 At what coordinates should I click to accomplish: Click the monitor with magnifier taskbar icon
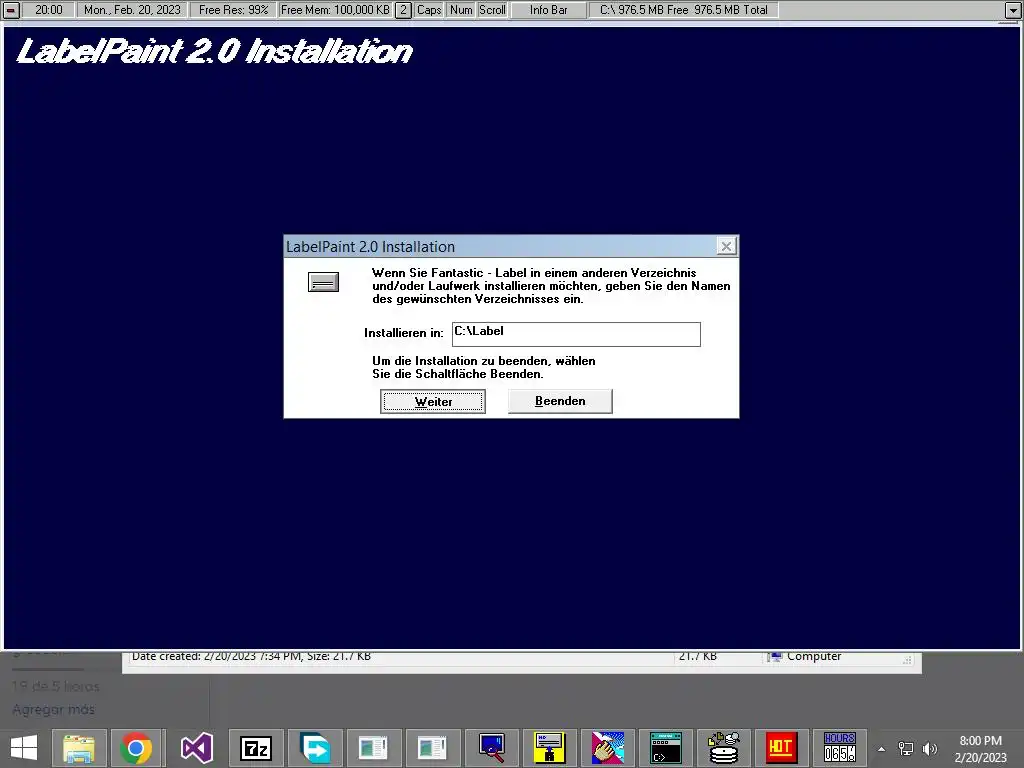click(491, 748)
